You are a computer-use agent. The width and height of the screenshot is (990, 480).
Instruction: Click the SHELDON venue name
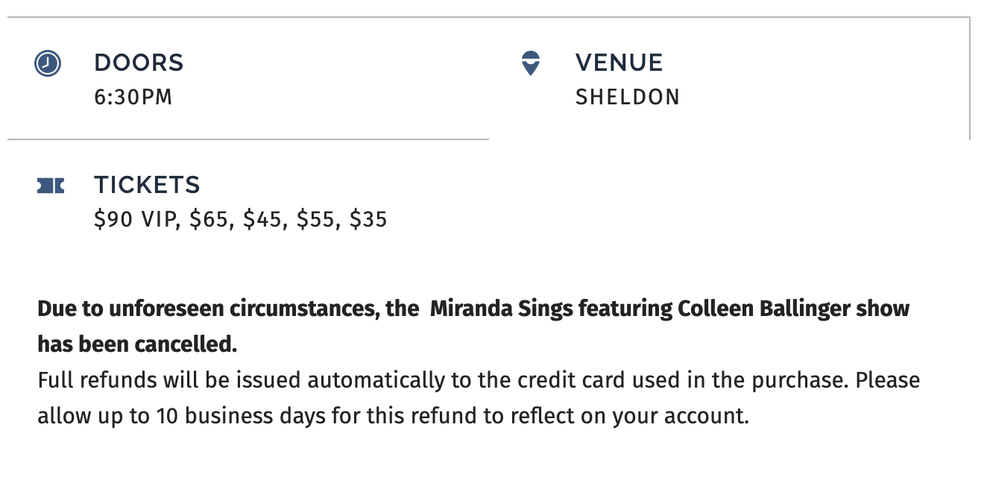click(627, 97)
